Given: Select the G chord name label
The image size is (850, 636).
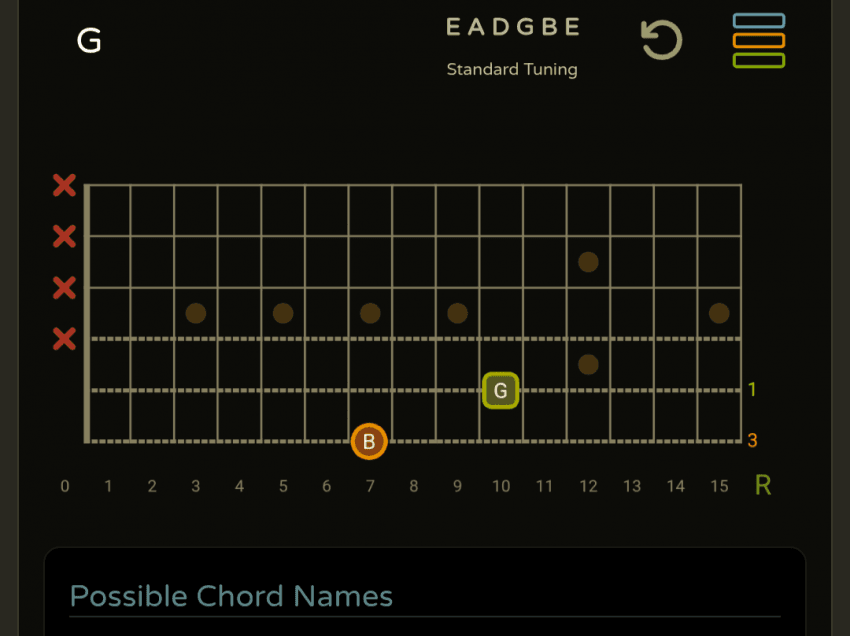Looking at the screenshot, I should pyautogui.click(x=89, y=41).
